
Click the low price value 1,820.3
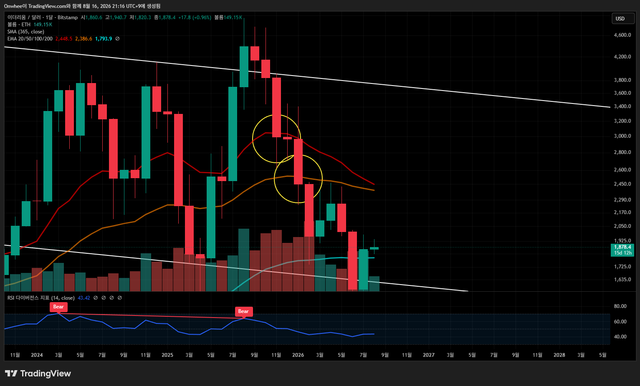(x=142, y=18)
